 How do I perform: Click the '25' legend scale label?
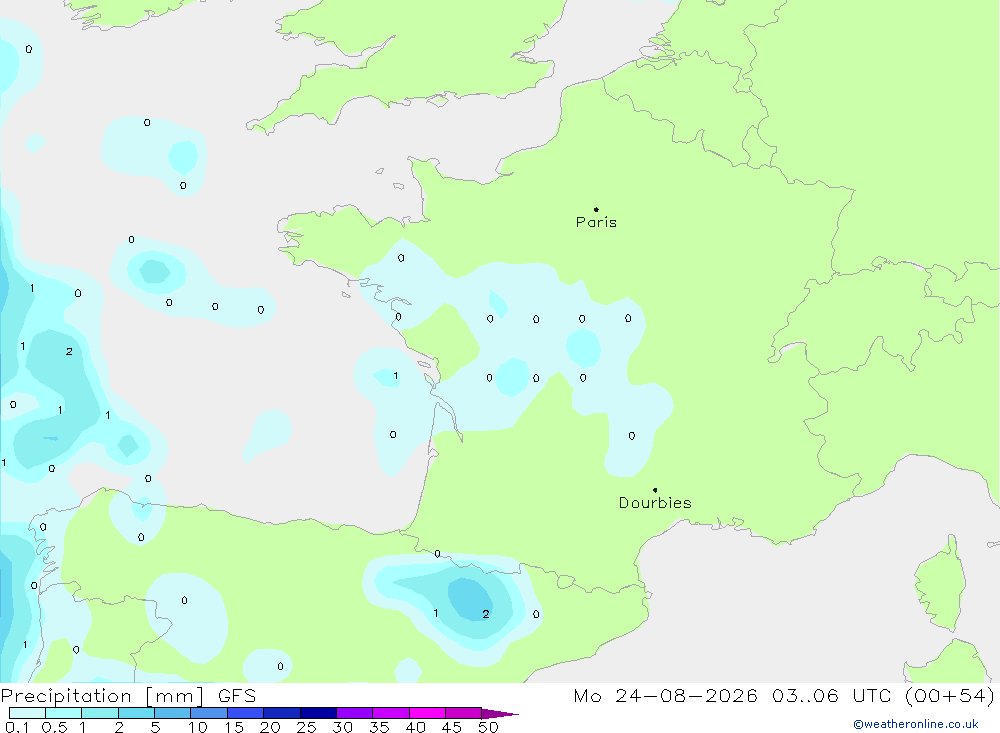pos(306,727)
